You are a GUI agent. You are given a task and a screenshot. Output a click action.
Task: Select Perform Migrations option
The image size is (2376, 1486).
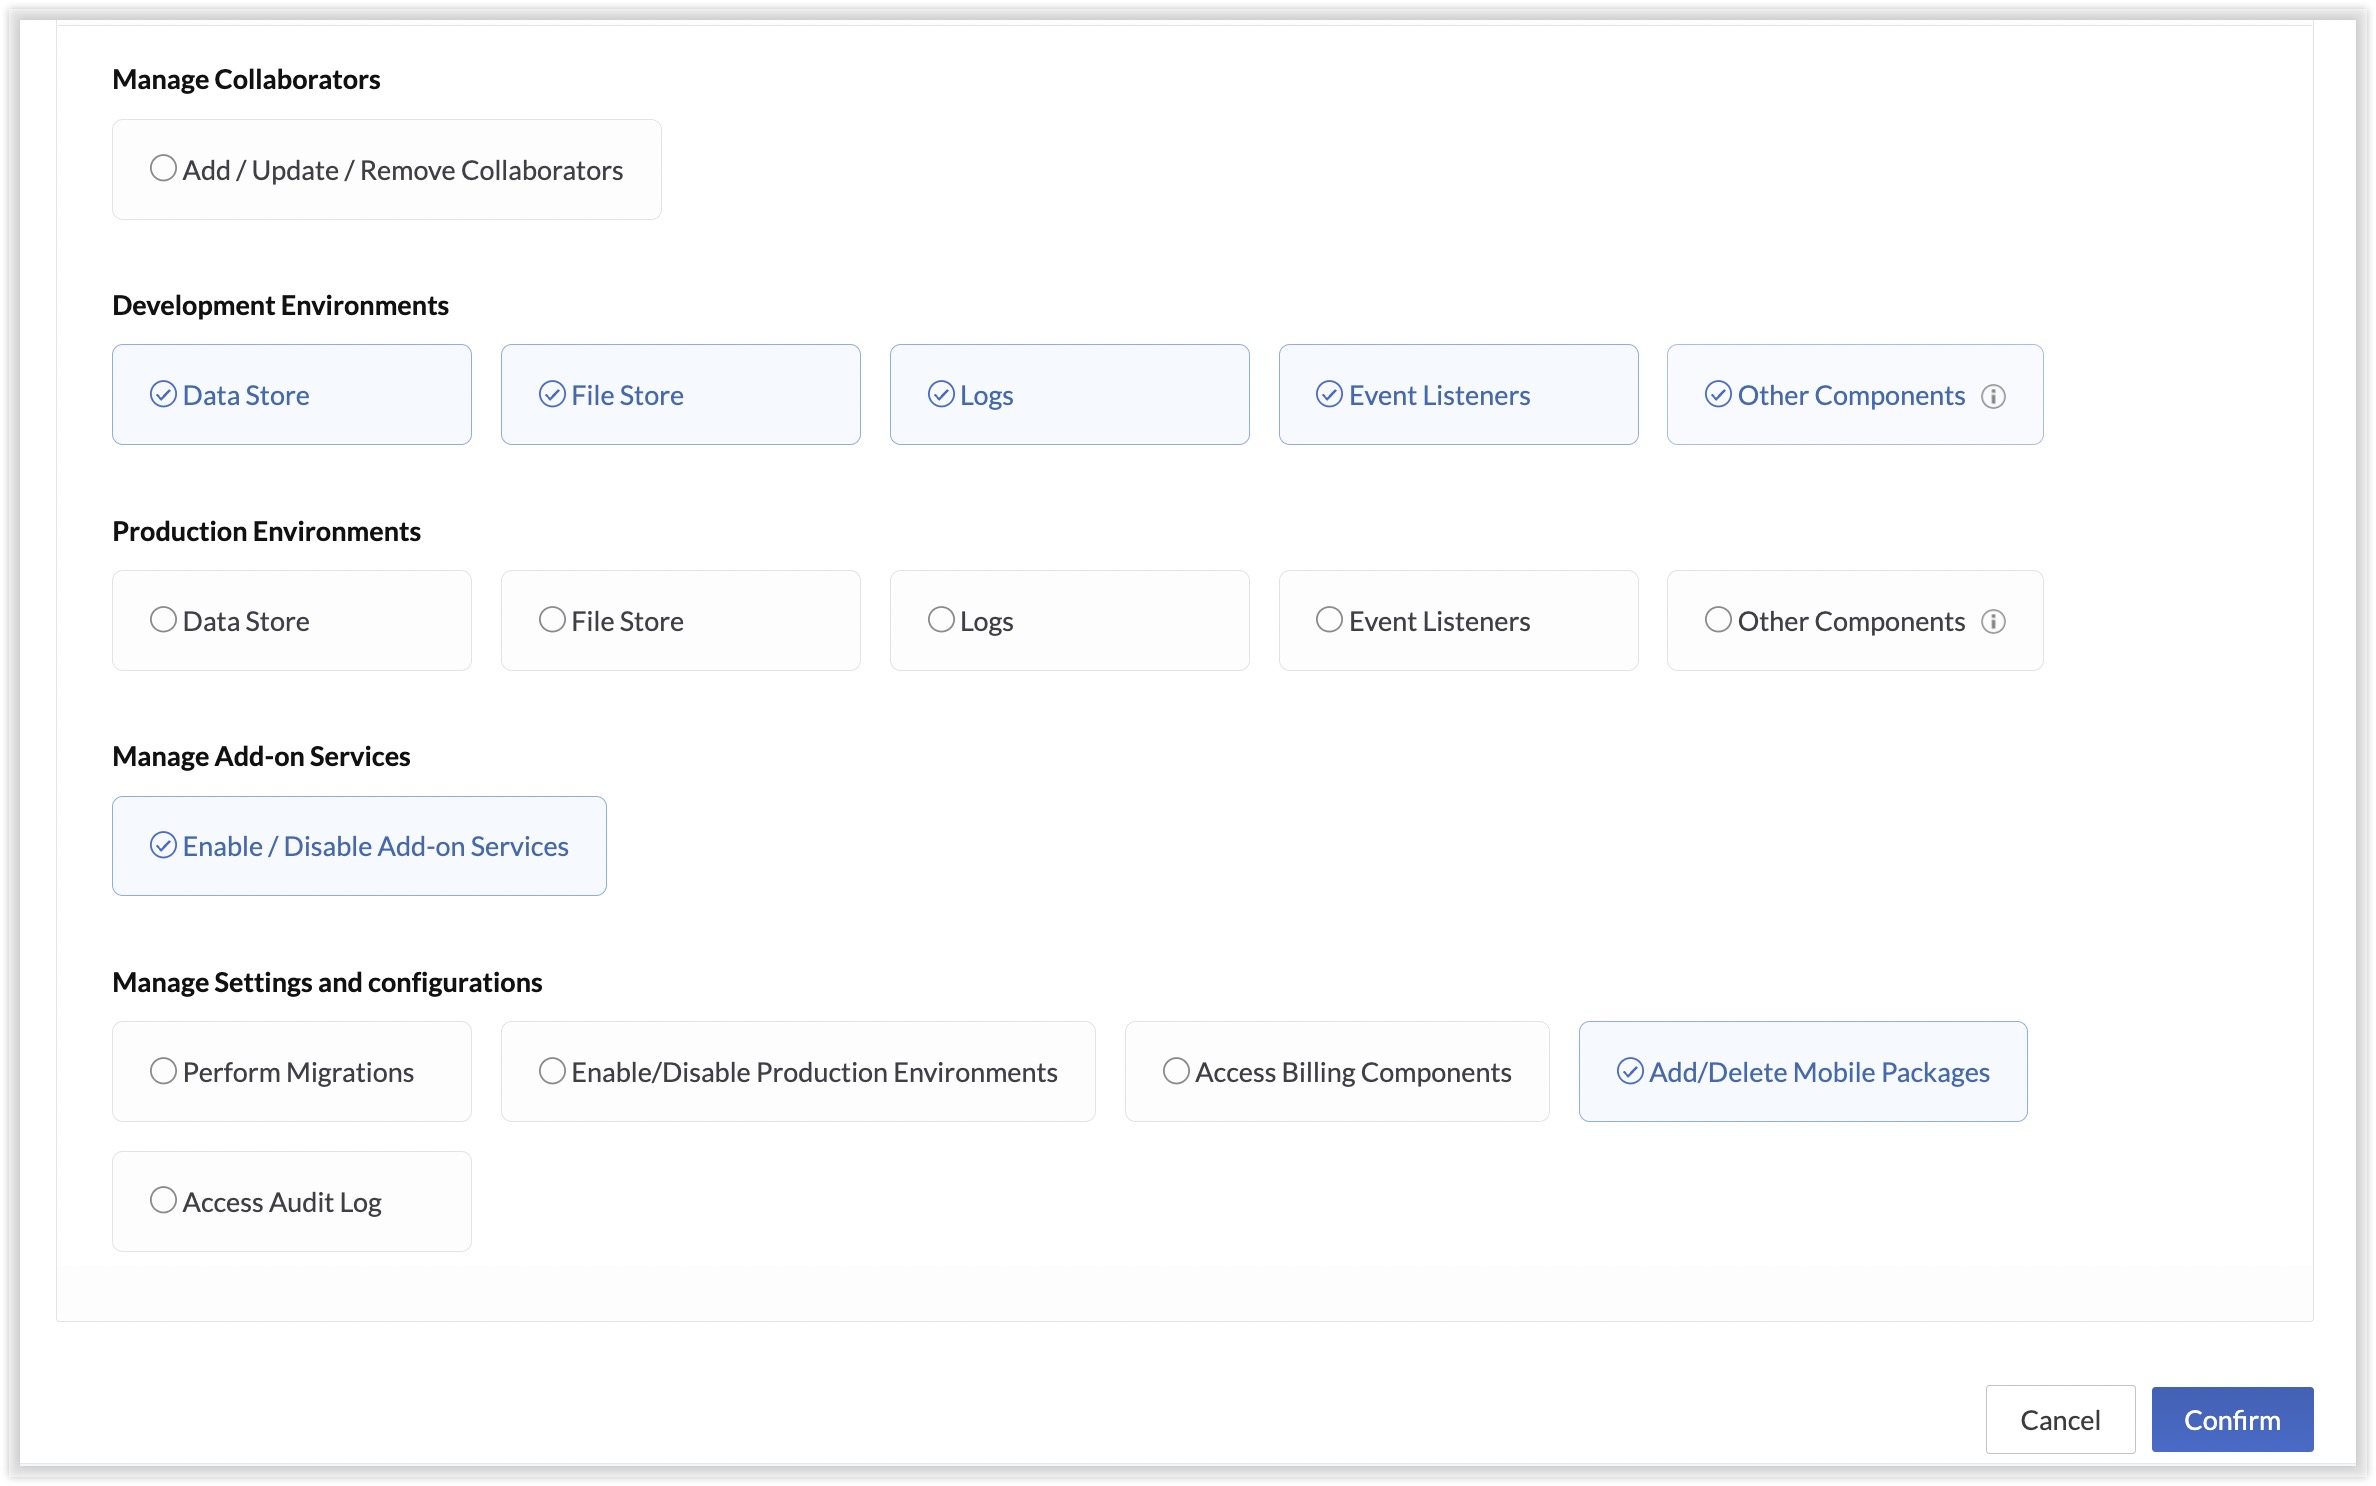point(163,1072)
